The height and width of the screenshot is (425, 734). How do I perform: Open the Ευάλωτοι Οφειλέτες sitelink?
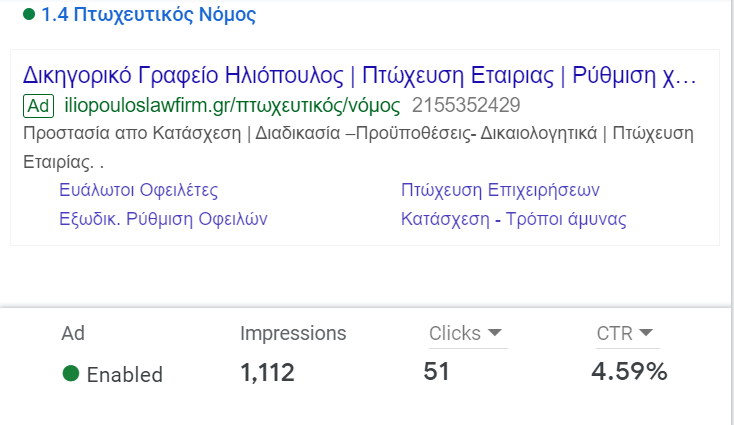(x=138, y=190)
